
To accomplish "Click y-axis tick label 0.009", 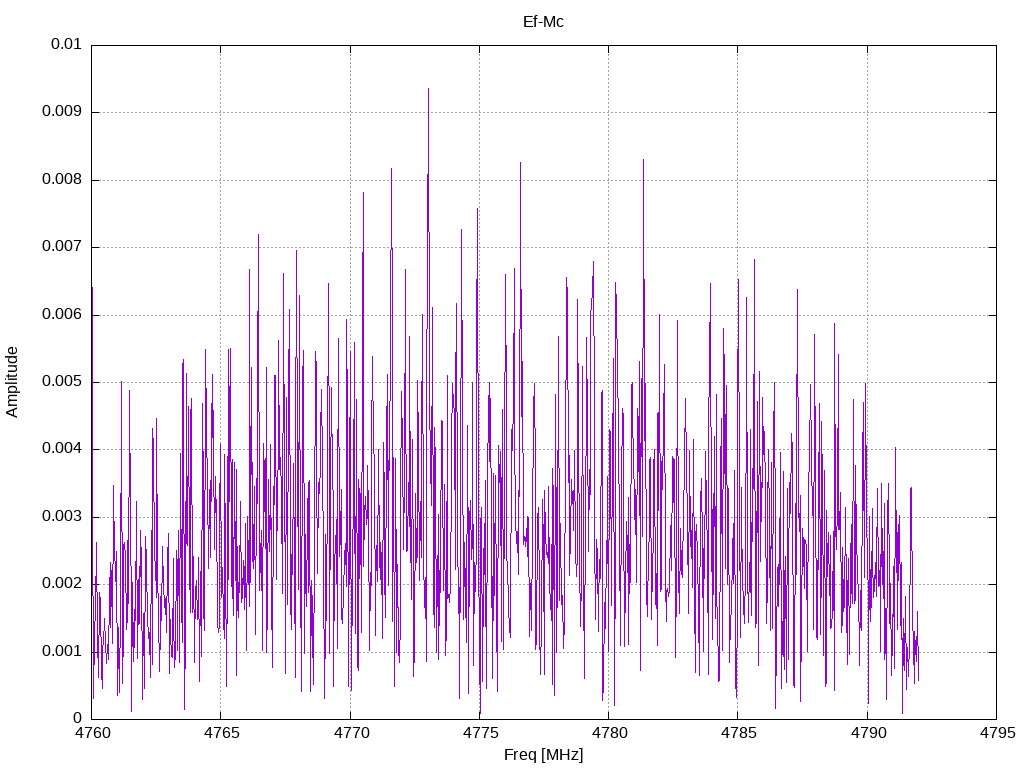I will click(x=61, y=111).
